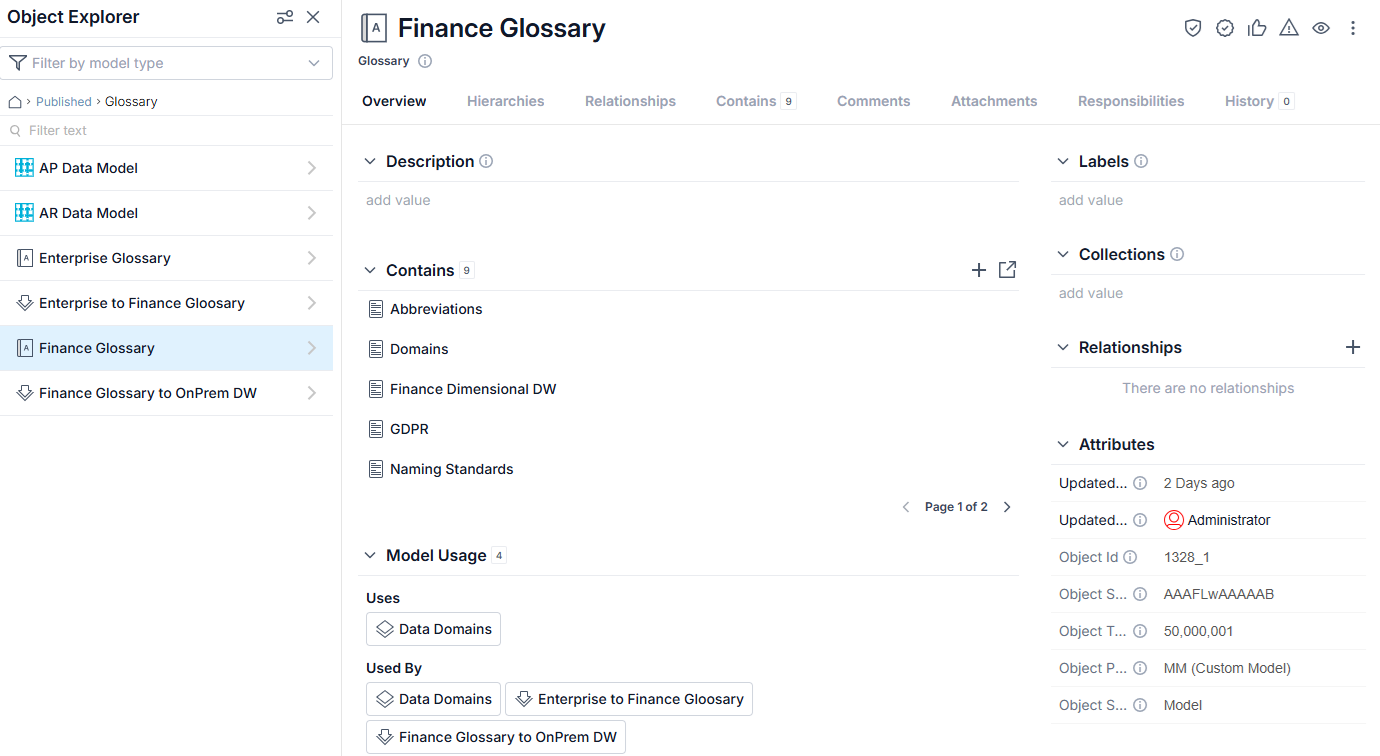Screen dimensions: 1380x756
Task: Click the Object Explorer settings sliders icon
Action: tap(285, 17)
